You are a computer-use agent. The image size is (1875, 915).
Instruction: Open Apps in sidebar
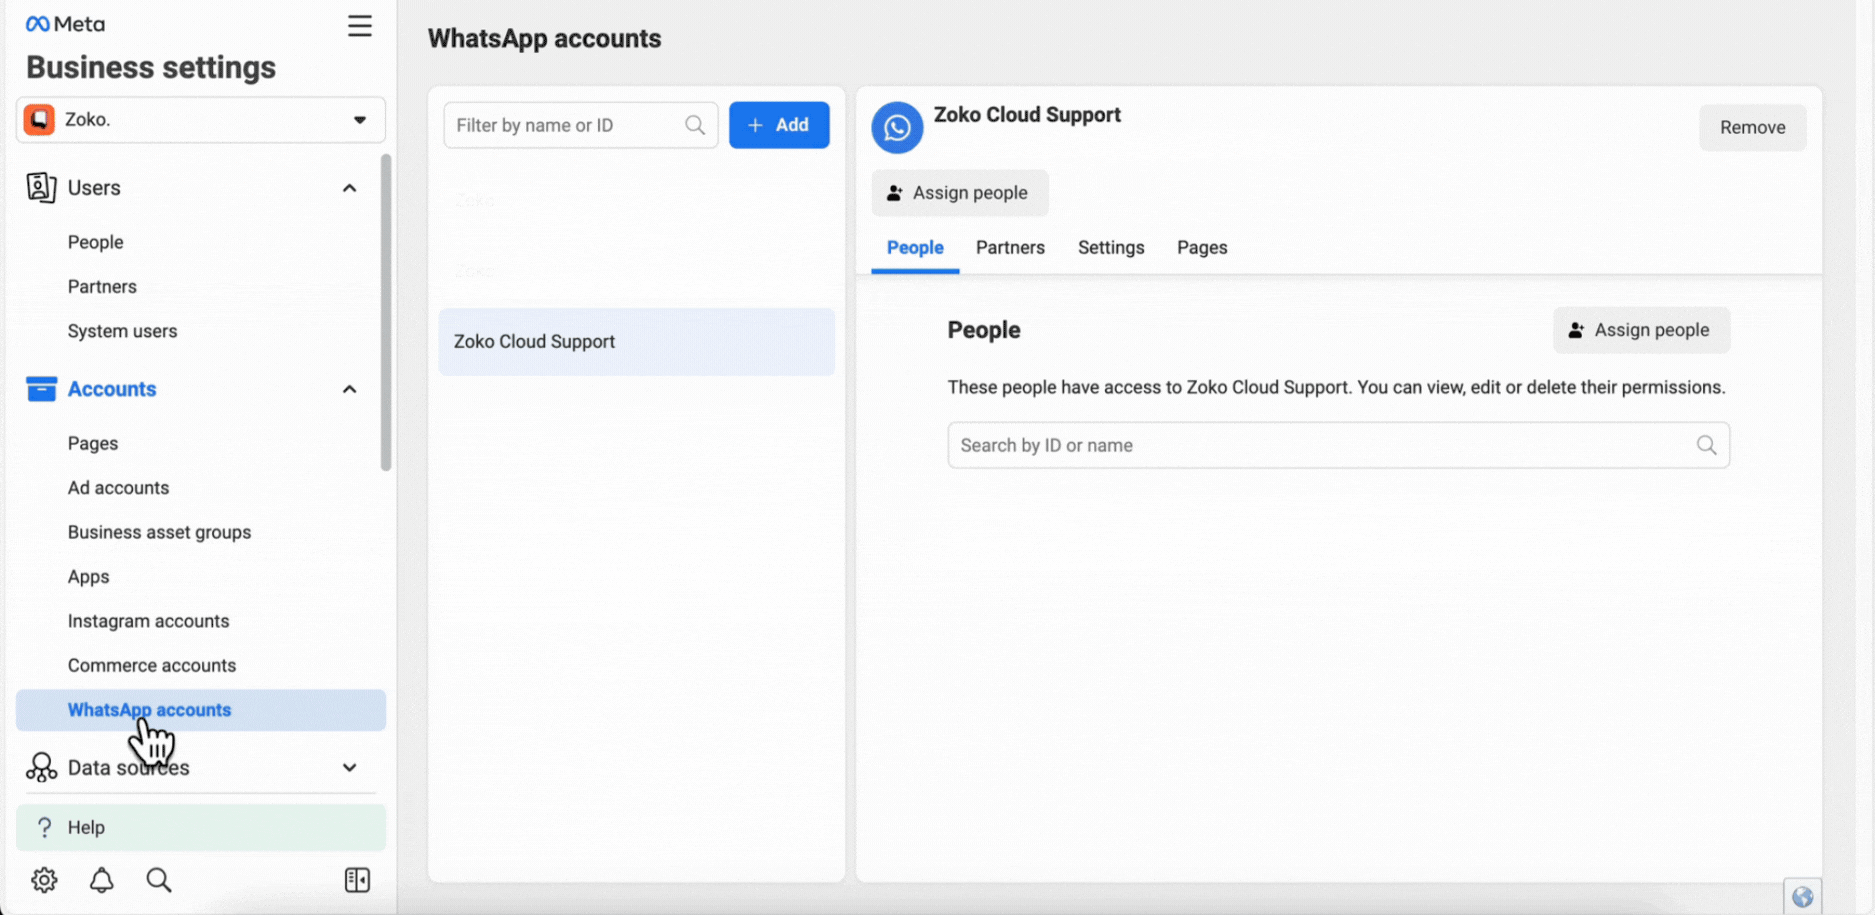point(88,577)
